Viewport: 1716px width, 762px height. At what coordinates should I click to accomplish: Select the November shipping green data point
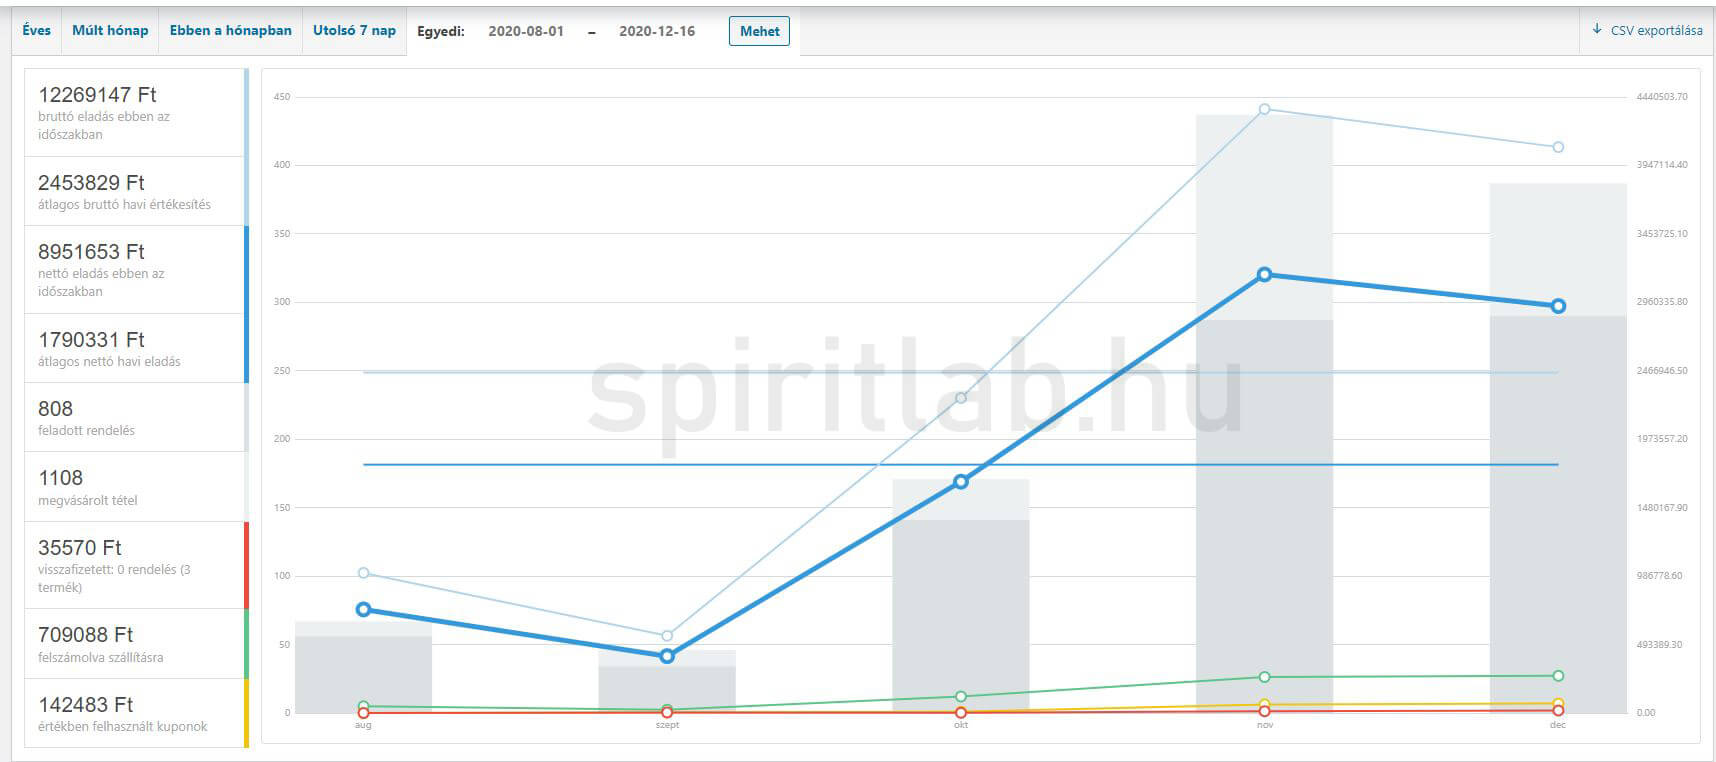click(x=1264, y=677)
